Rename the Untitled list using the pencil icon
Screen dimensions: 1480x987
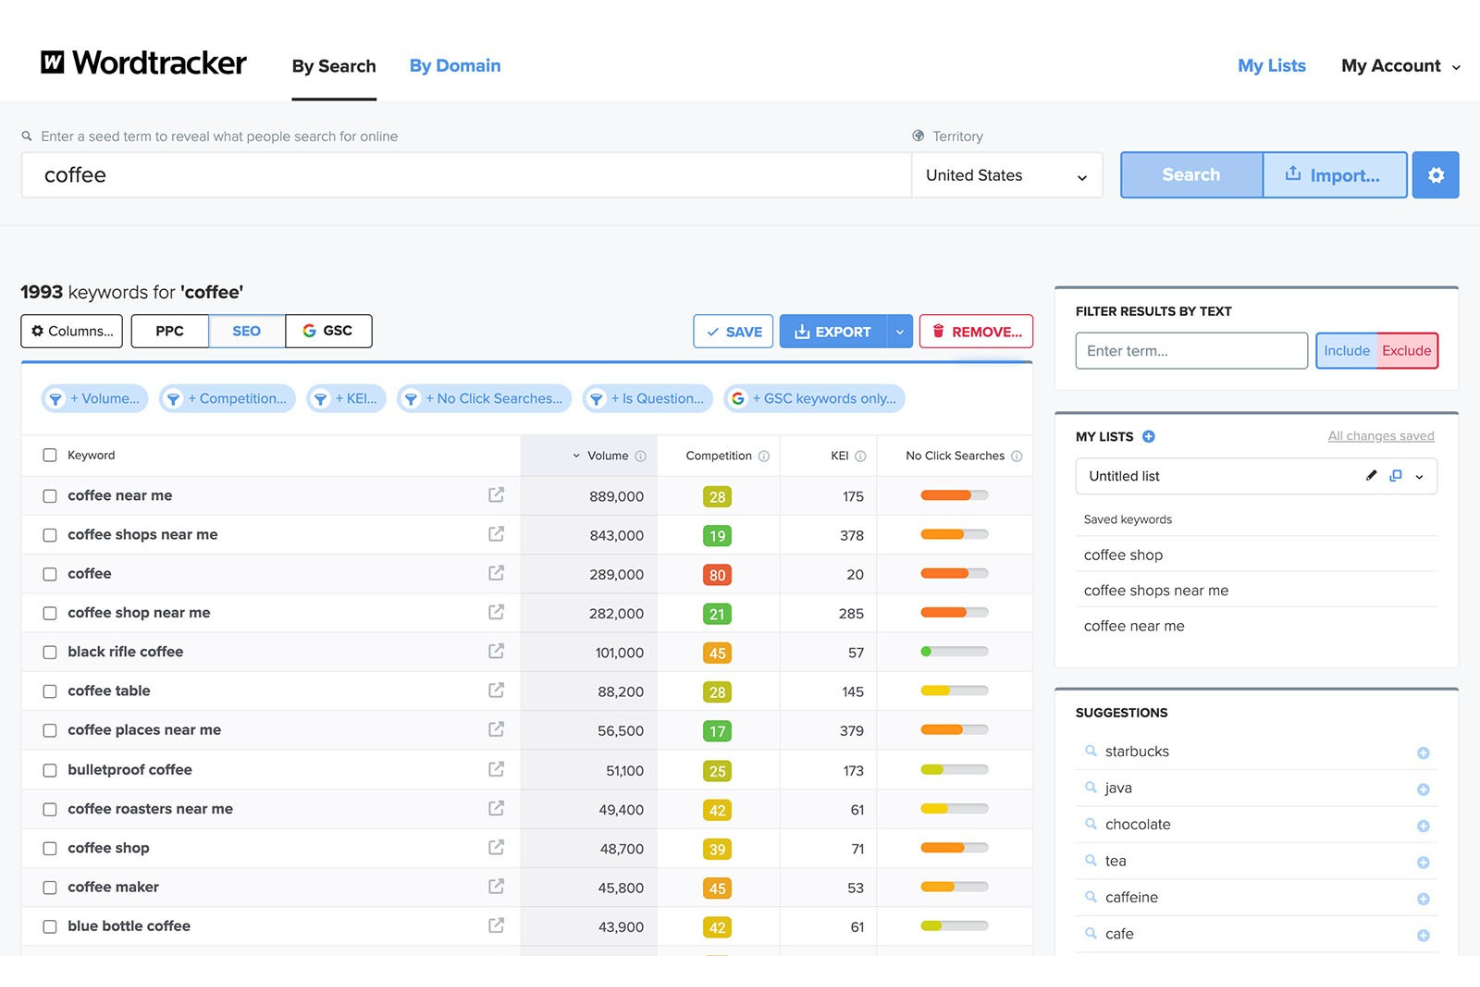[1371, 476]
